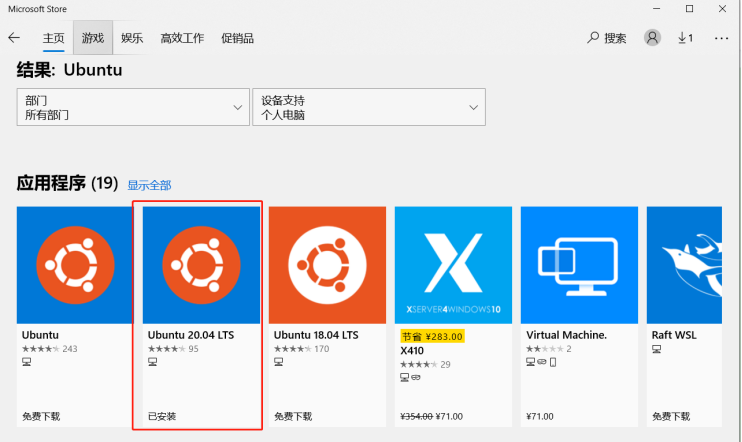Switch to the 游戏 tab

point(93,38)
